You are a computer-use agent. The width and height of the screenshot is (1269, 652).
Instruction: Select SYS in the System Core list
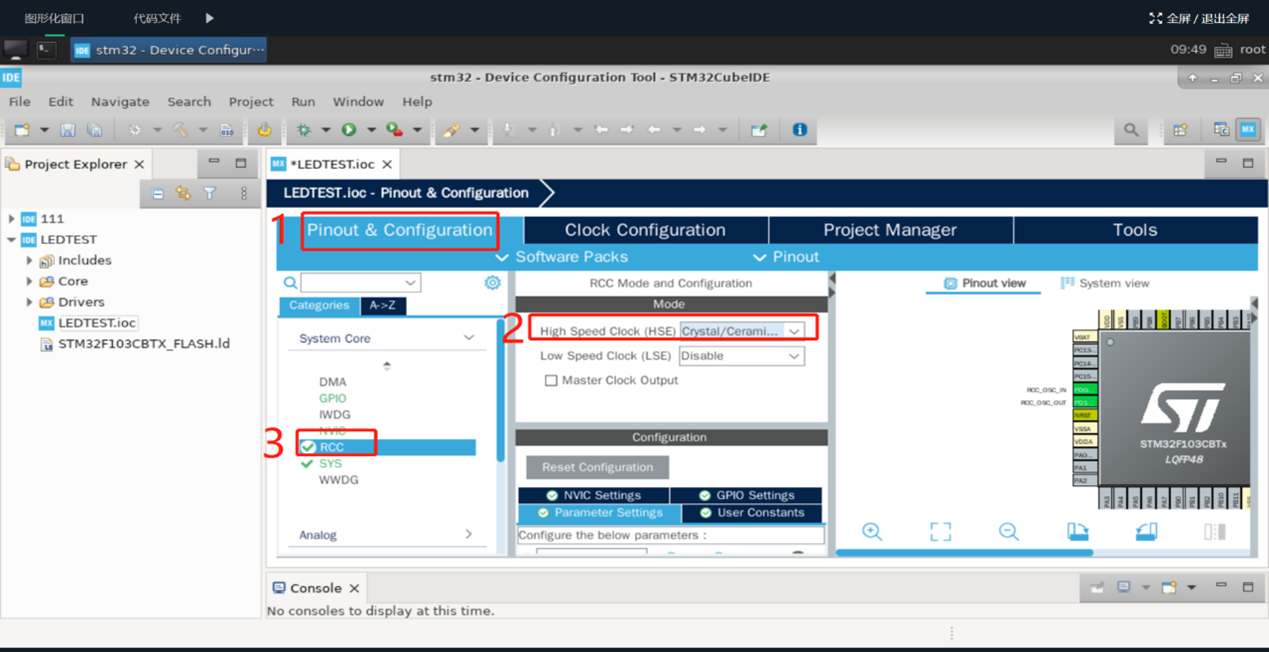pos(330,464)
